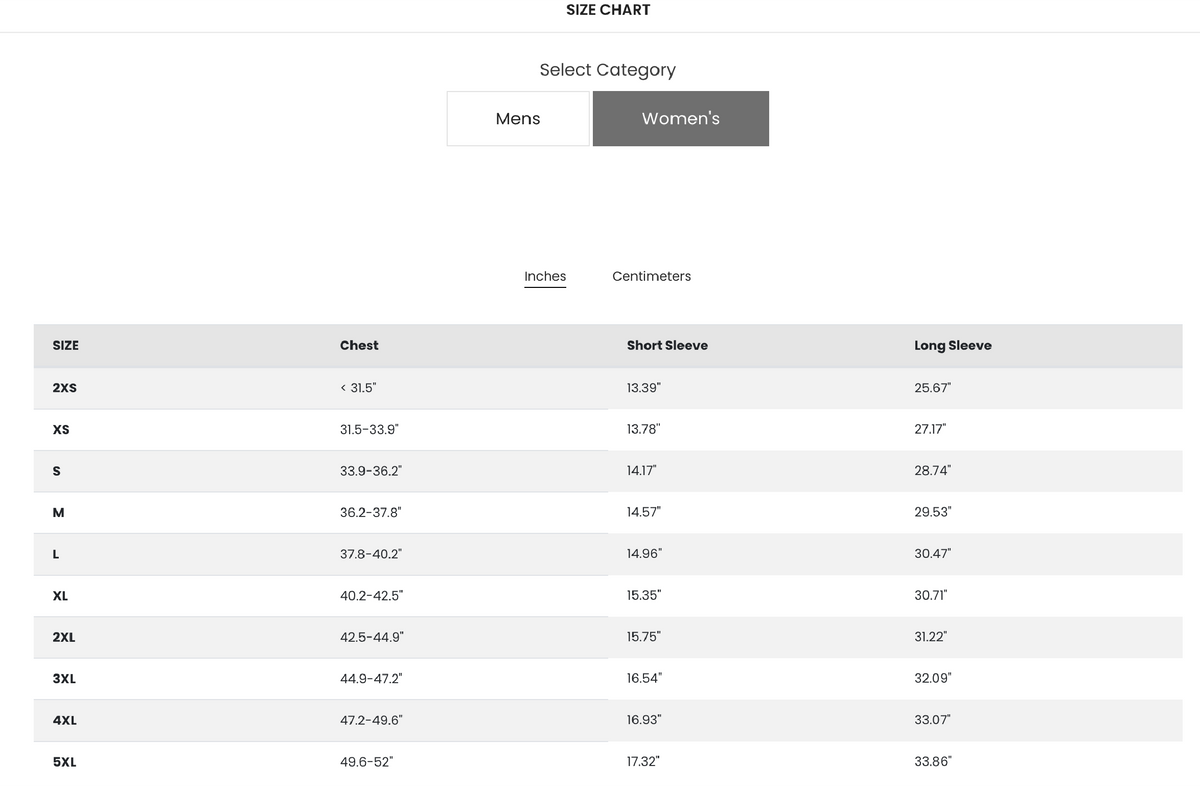Click the 2XS size row label

point(64,387)
